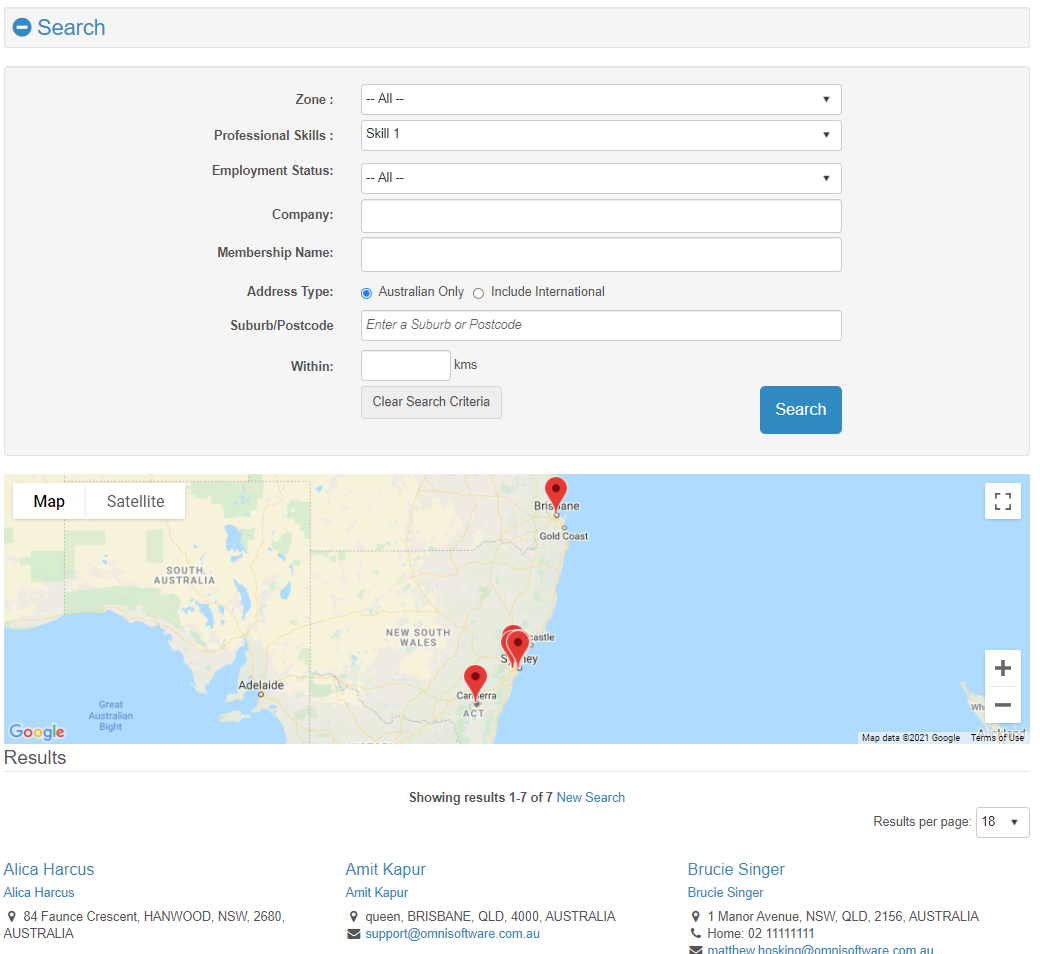Screen dimensions: 1040x954
Task: Change Results per page from 18
Action: (x=1002, y=822)
